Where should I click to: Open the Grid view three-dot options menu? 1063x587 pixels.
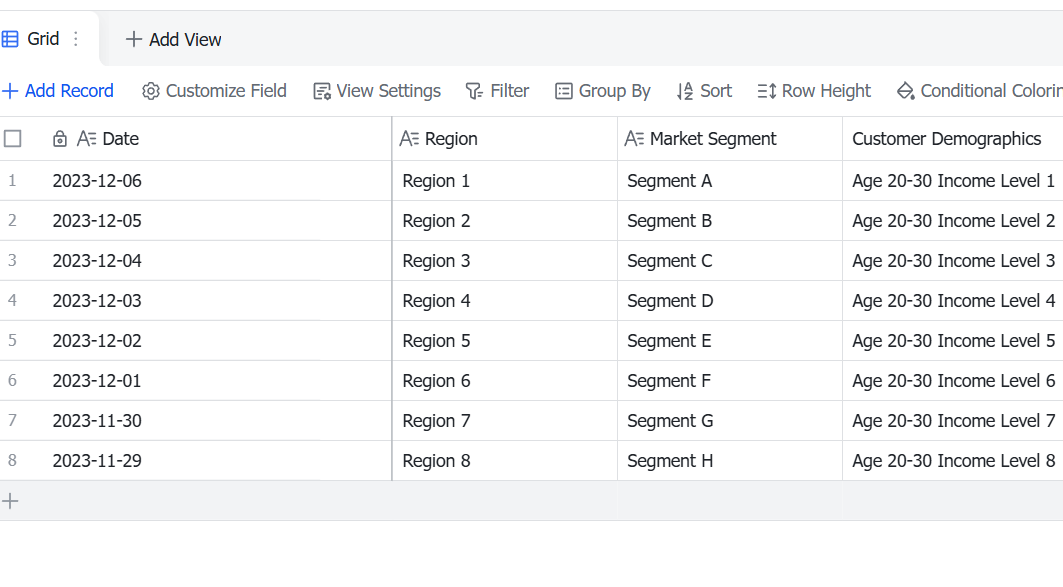76,39
